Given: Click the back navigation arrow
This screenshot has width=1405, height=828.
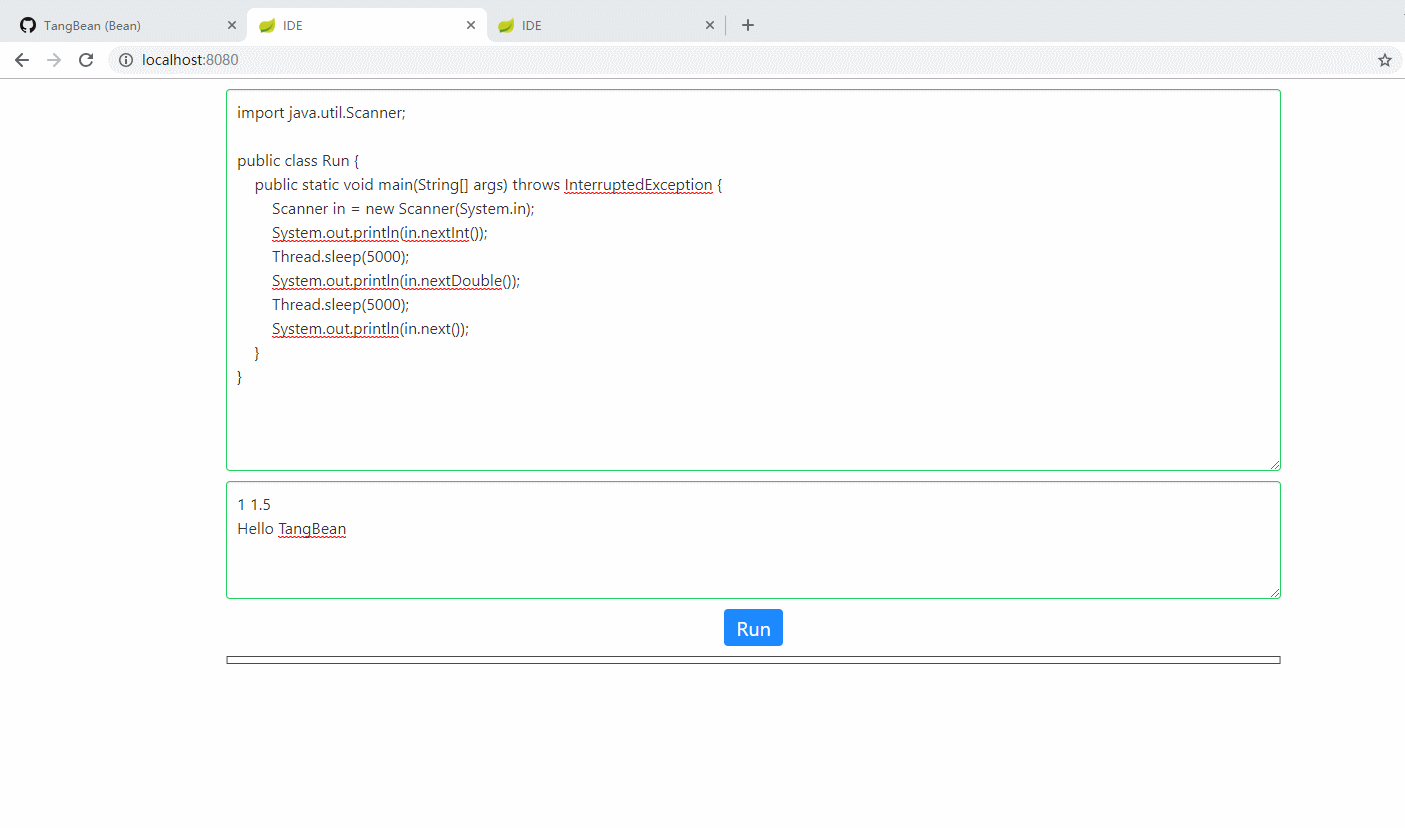Looking at the screenshot, I should pos(22,59).
